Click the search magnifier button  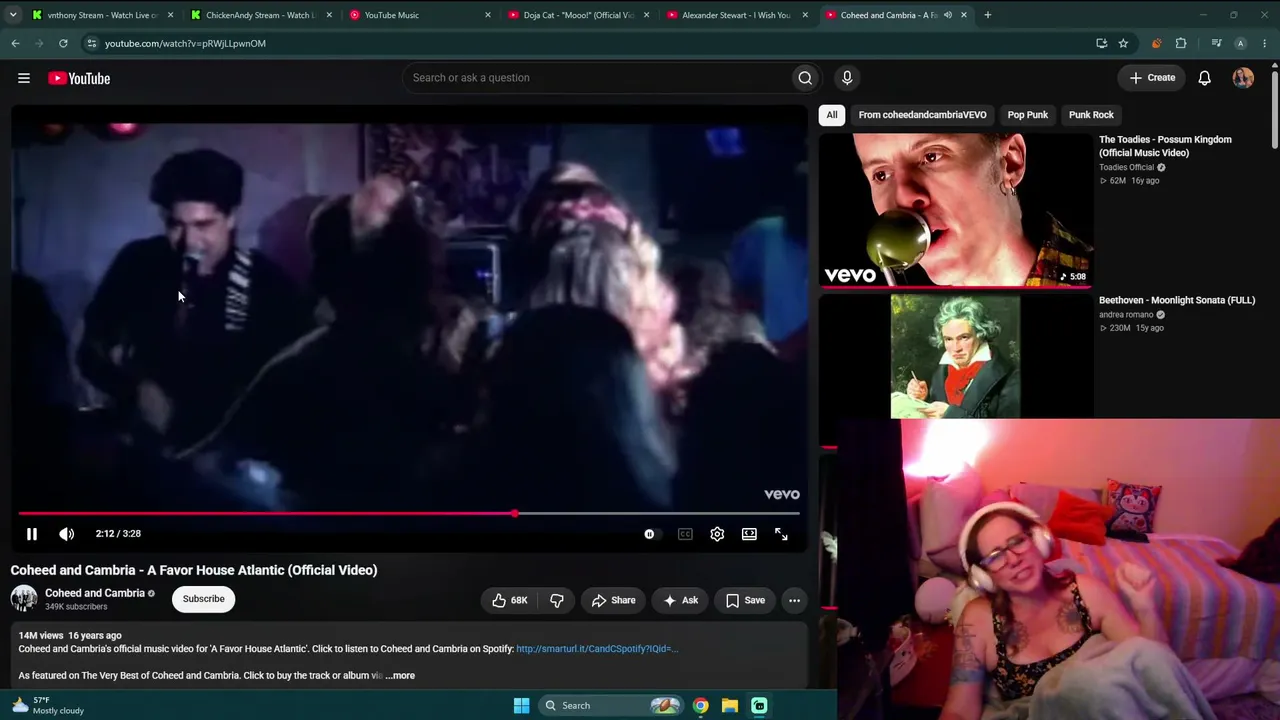[805, 78]
